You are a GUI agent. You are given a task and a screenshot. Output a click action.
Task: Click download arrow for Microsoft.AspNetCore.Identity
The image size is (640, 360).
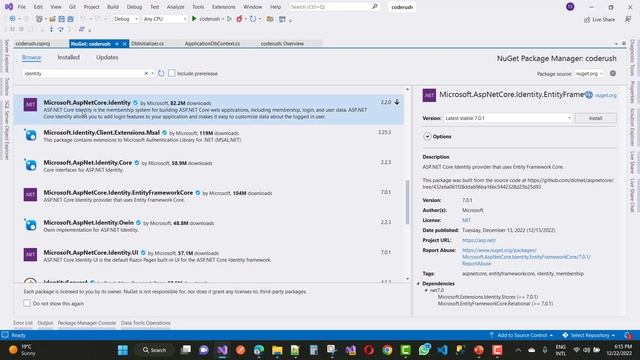397,102
